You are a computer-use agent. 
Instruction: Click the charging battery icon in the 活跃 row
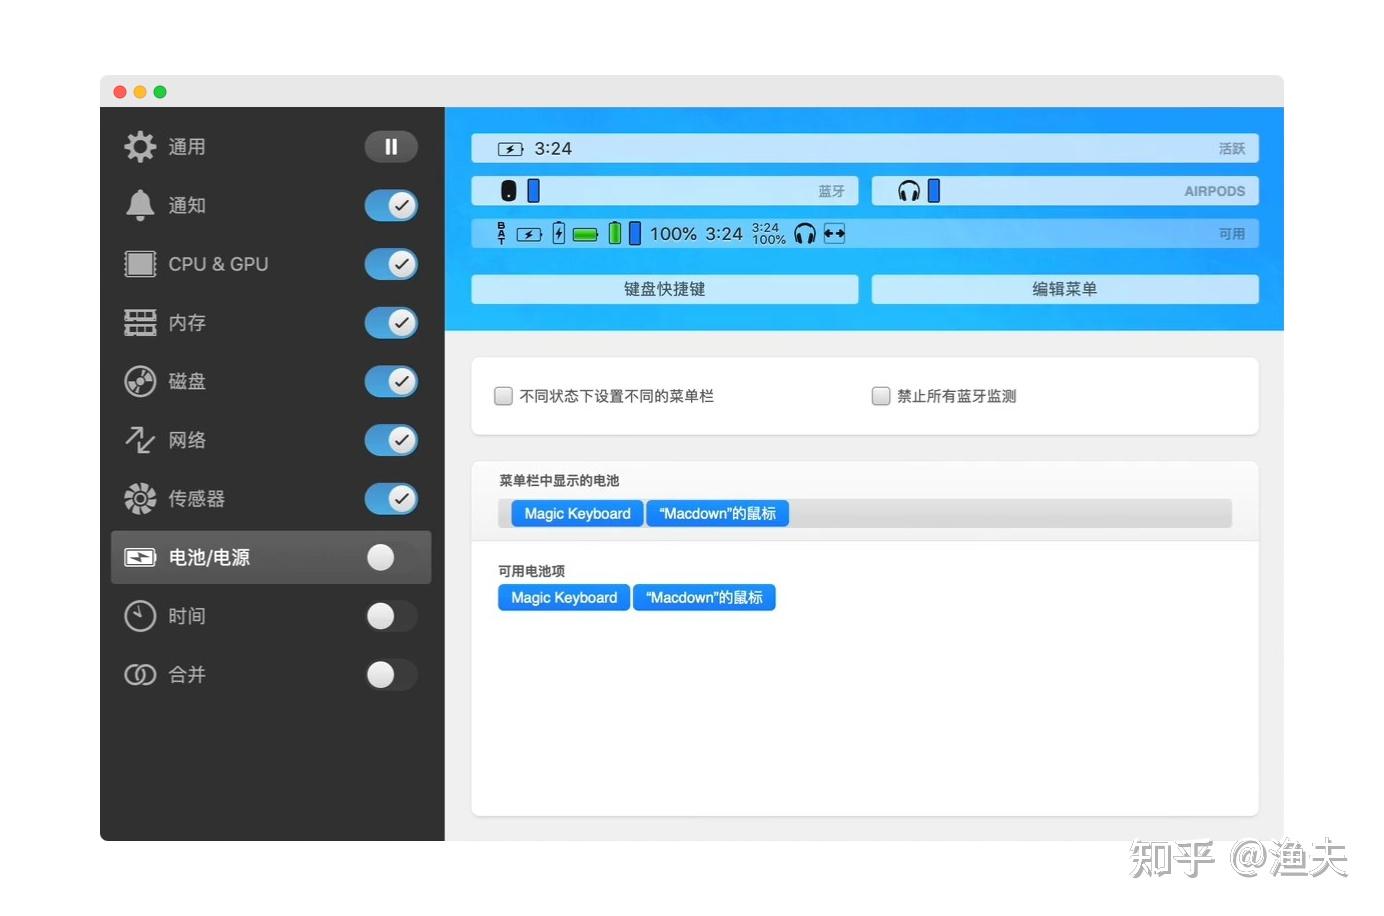(x=510, y=149)
